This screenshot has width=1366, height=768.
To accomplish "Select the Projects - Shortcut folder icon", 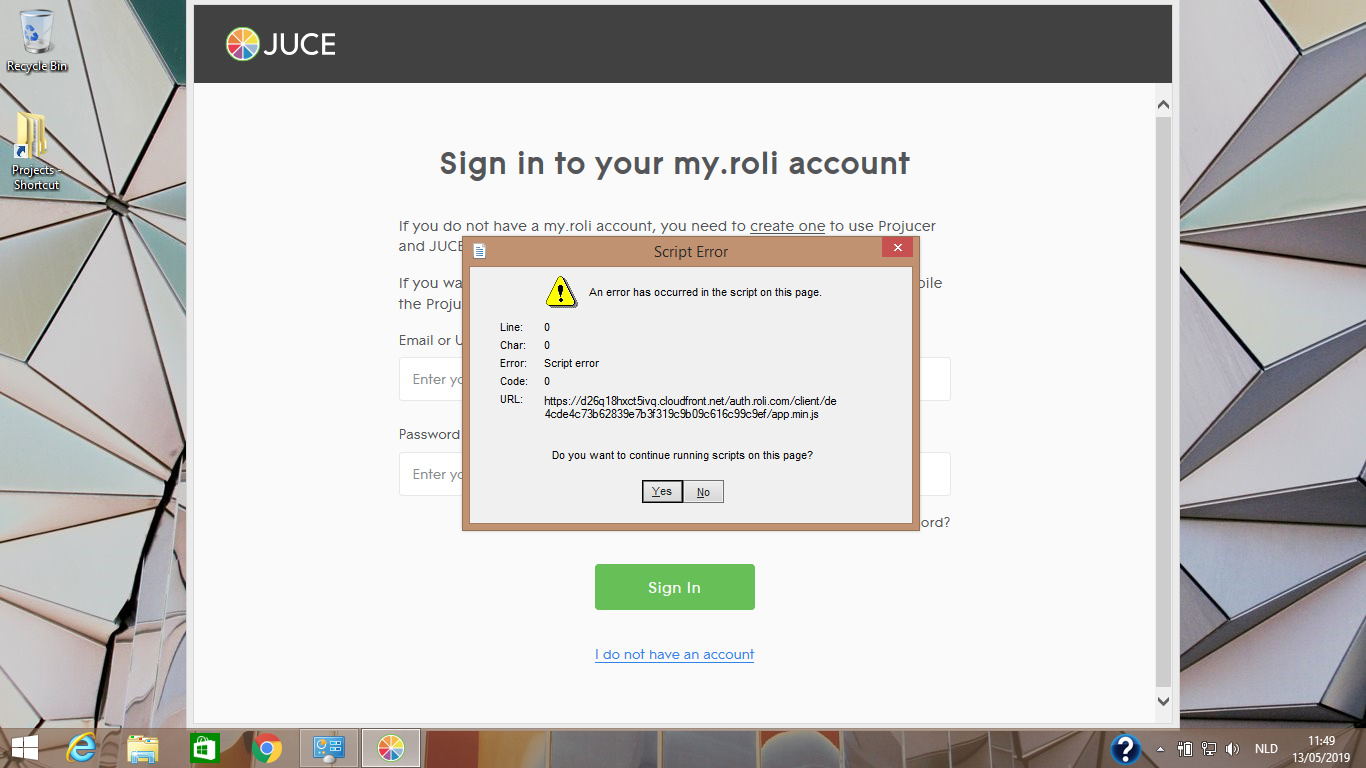I will 36,150.
